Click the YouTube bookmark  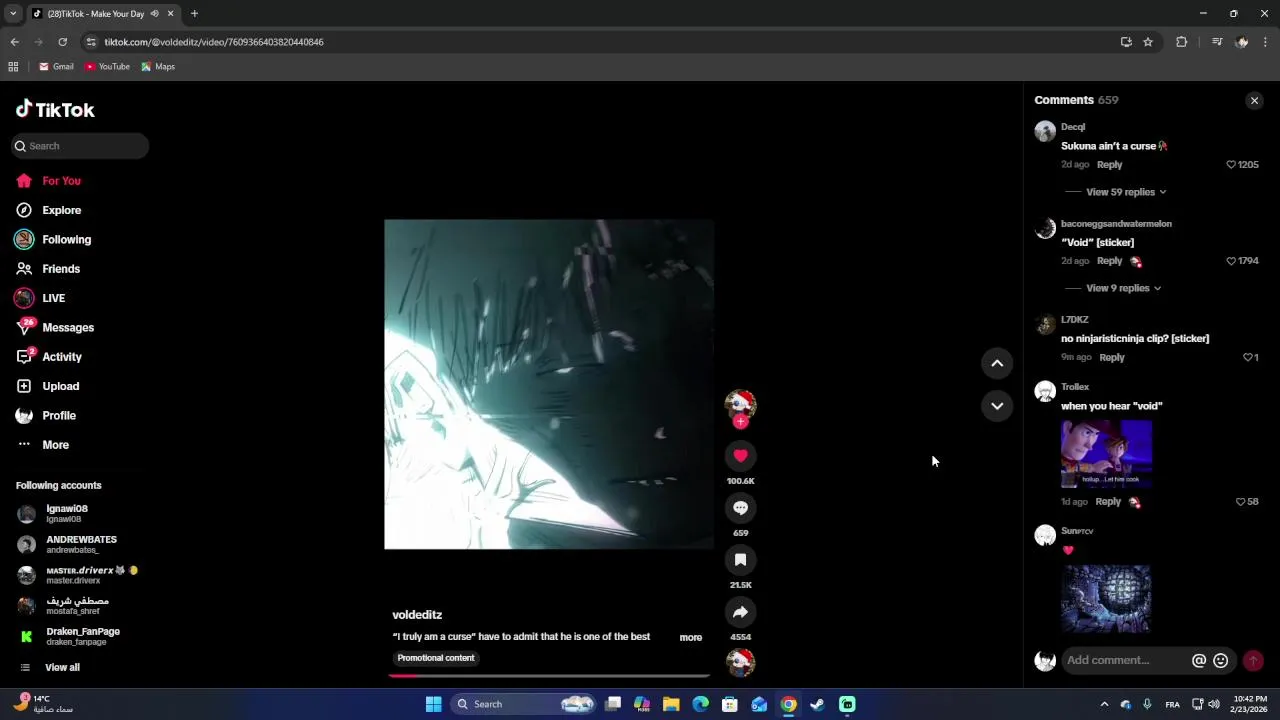107,67
